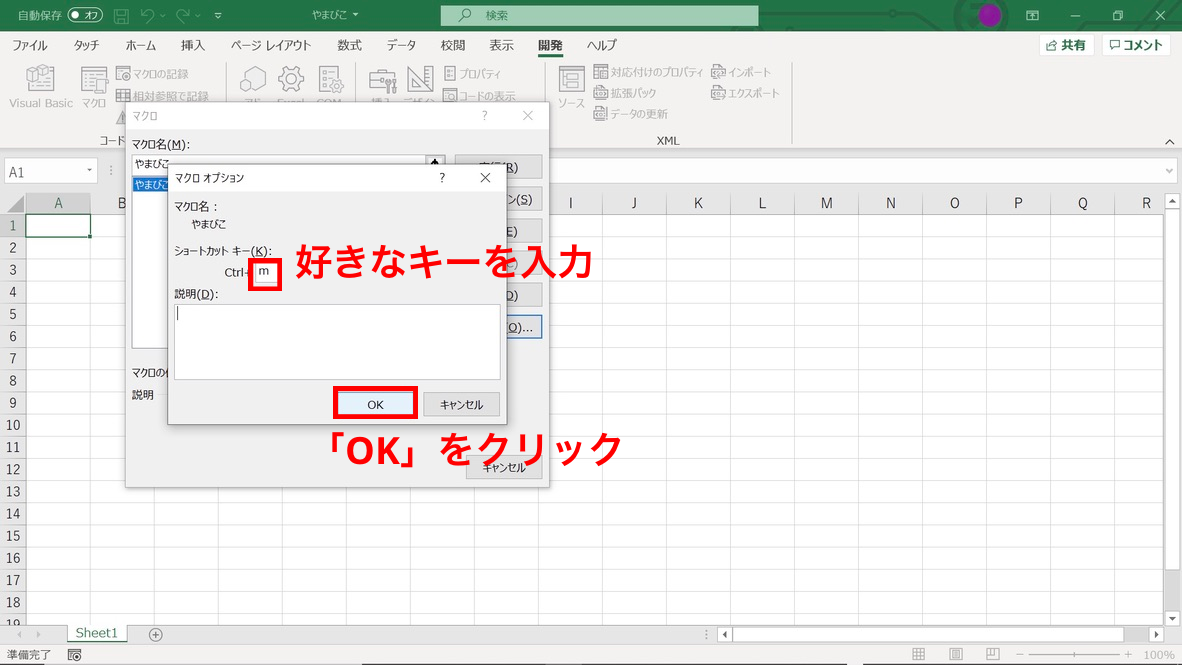The height and width of the screenshot is (665, 1182).
Task: Toggle 自動保存 switch
Action: (x=84, y=15)
